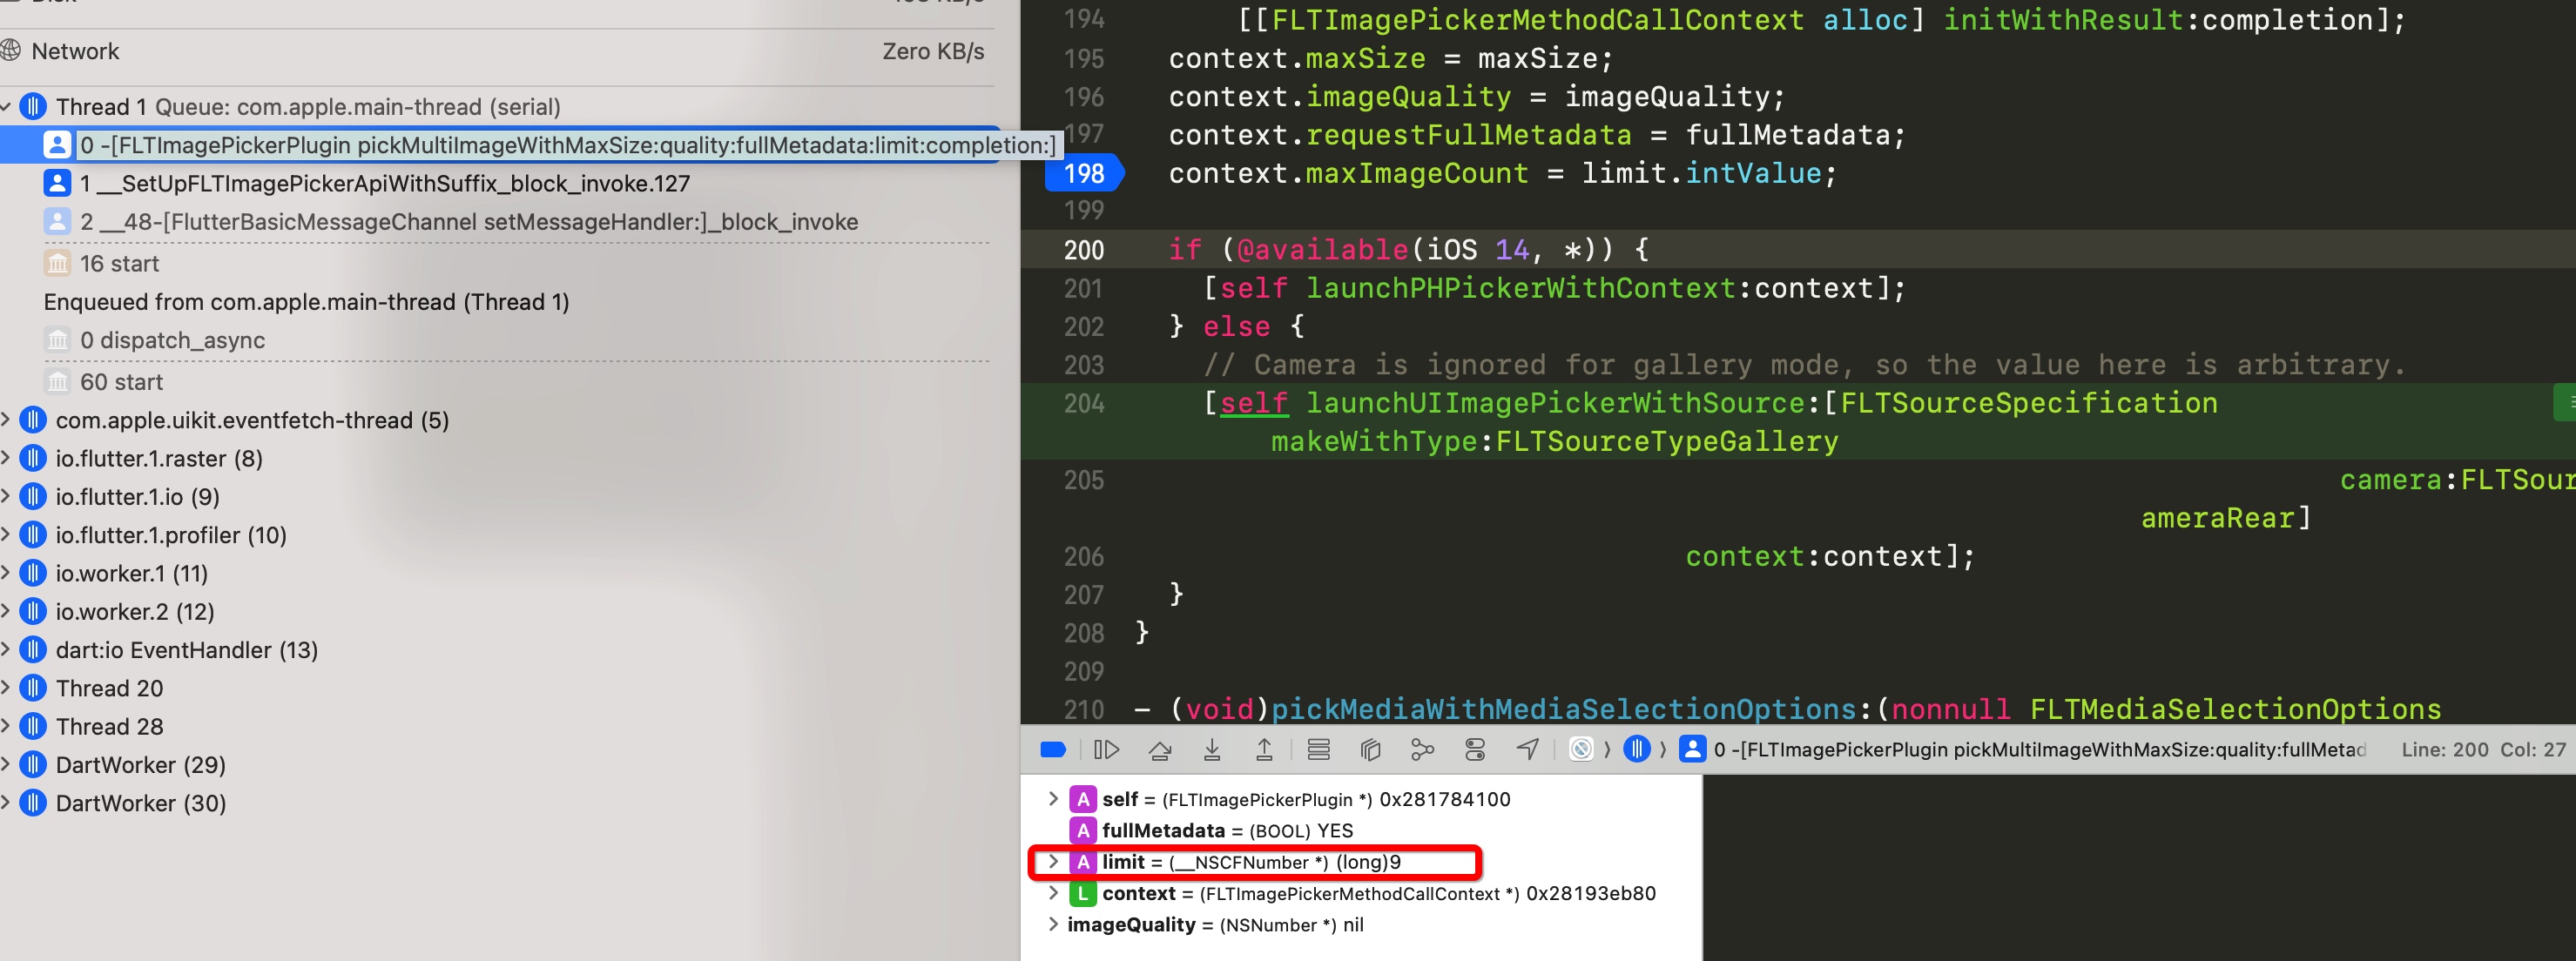This screenshot has width=2576, height=961.
Task: Click the Step Out debug icon
Action: [x=1264, y=749]
